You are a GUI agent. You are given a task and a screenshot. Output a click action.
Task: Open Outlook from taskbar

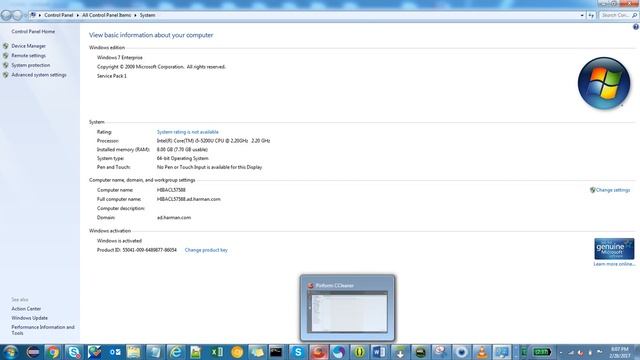(x=115, y=352)
